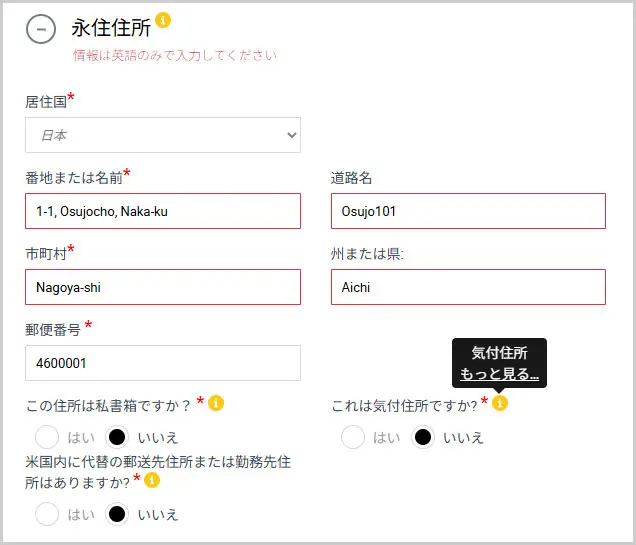This screenshot has height=545, width=636.
Task: Open the 居住国 country dropdown
Action: (162, 135)
